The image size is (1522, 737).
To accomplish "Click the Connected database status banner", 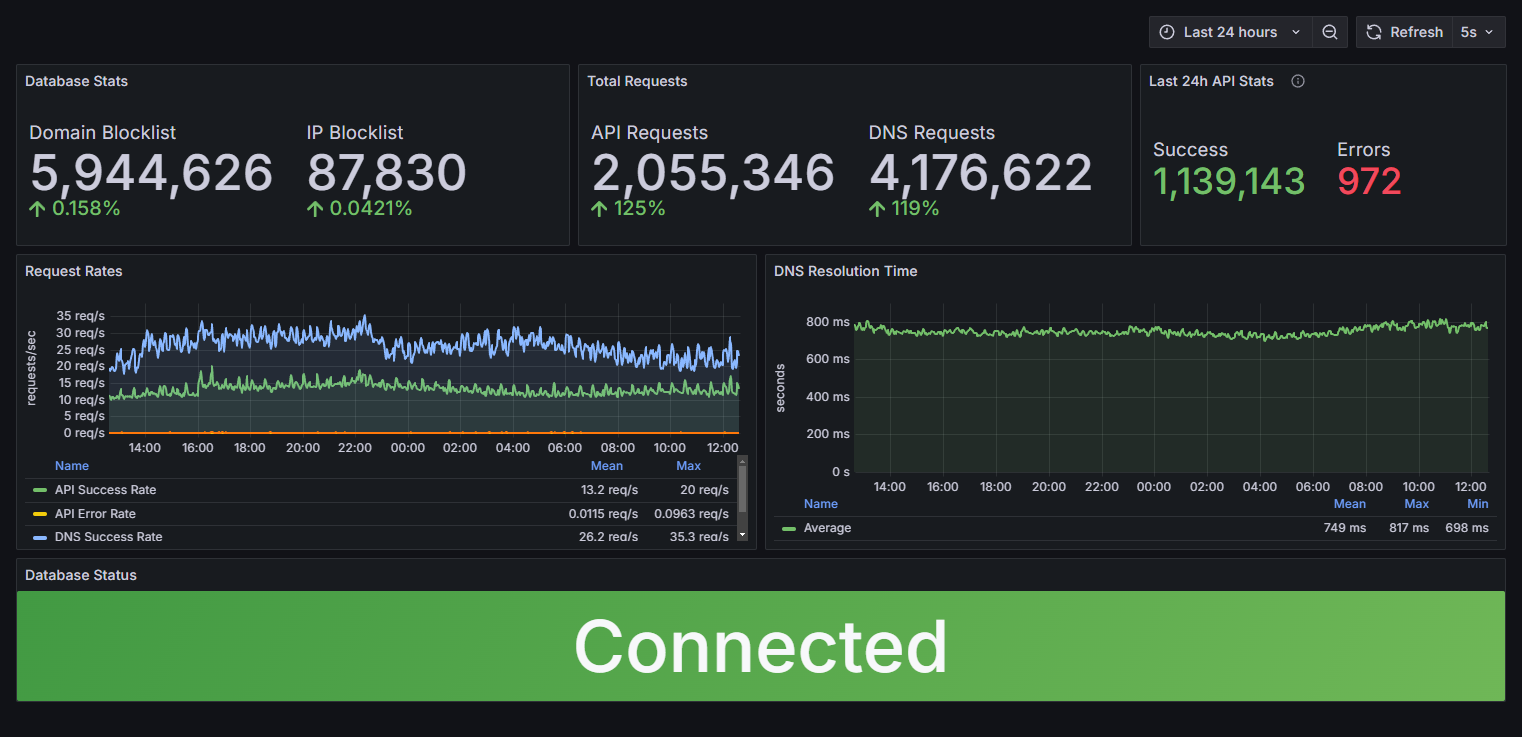I will pyautogui.click(x=761, y=646).
